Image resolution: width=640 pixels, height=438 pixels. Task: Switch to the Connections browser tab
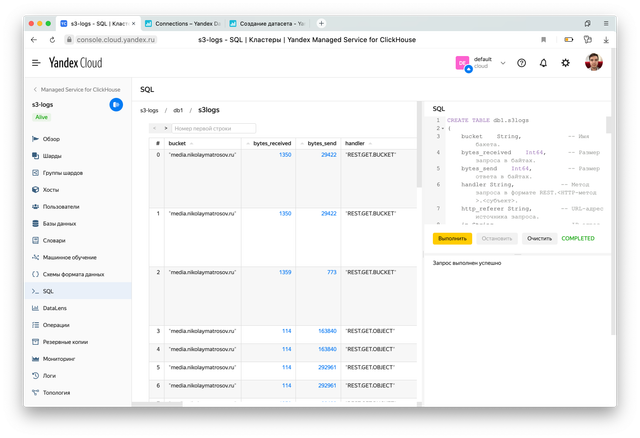pos(184,21)
